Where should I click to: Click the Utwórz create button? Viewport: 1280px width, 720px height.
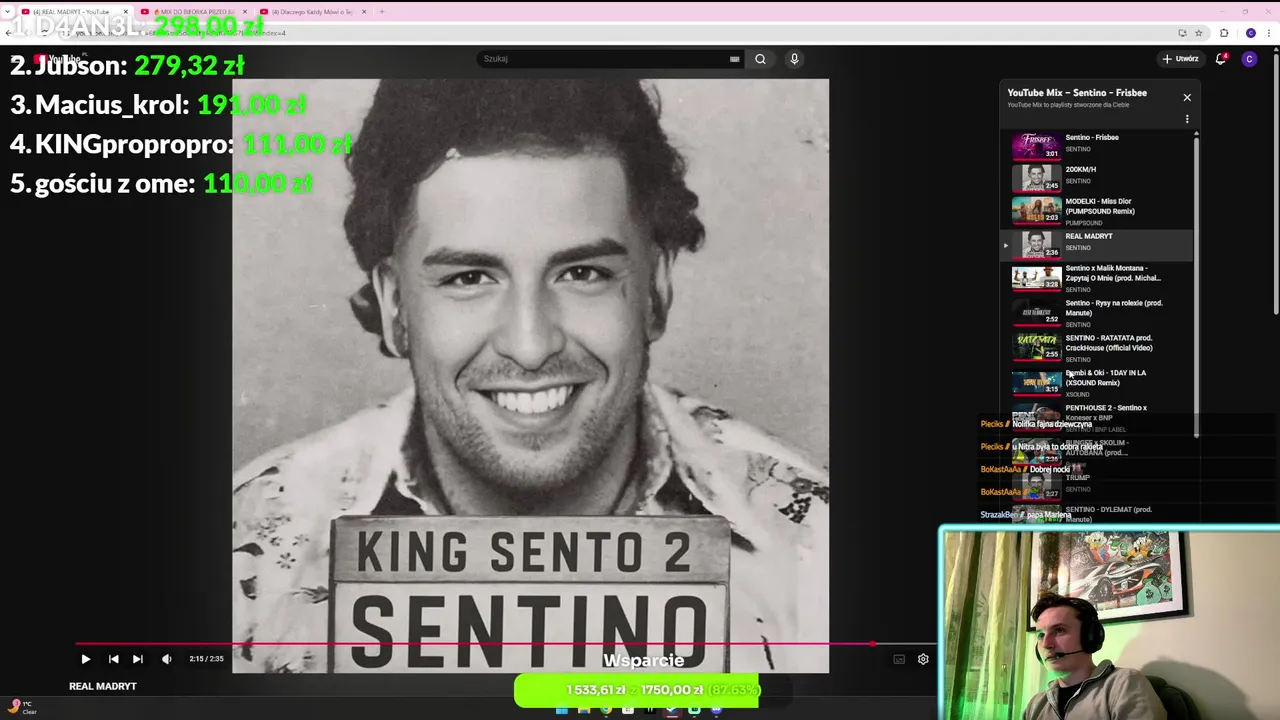tap(1180, 59)
